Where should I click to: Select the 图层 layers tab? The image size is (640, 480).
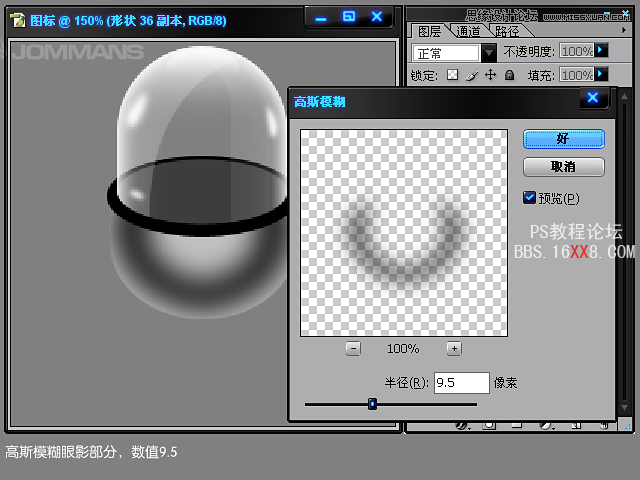[429, 31]
